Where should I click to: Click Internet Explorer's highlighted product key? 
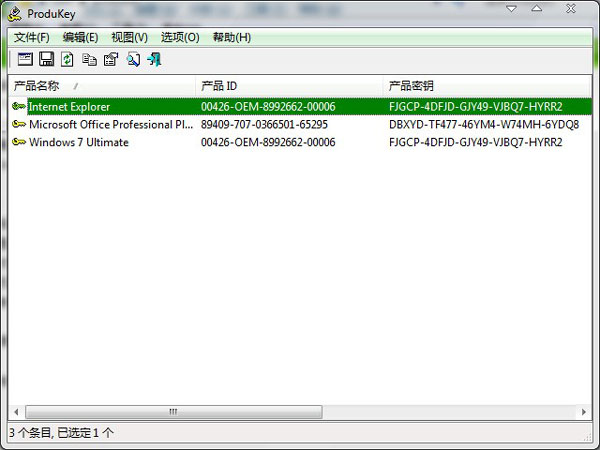(x=476, y=106)
